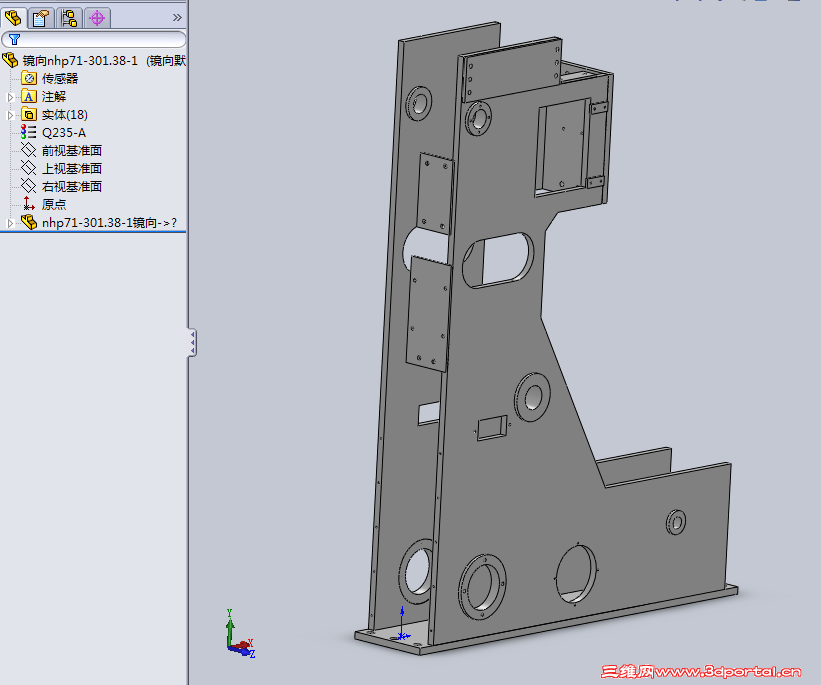Select the Q235-A material entry

tap(64, 133)
